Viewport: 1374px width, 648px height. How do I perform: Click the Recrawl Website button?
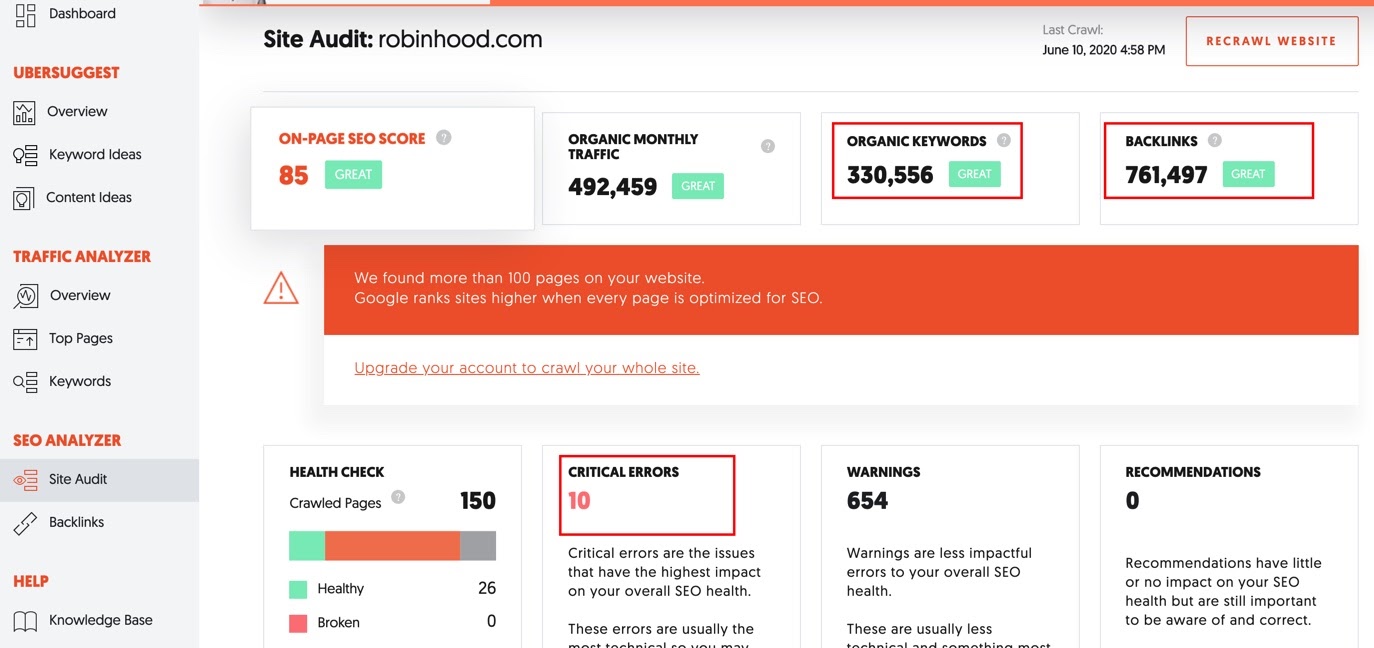point(1272,41)
